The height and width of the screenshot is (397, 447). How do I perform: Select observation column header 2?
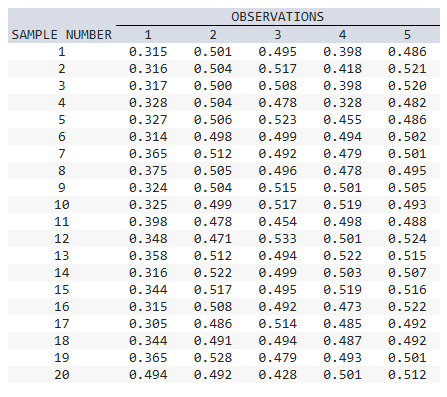(213, 35)
